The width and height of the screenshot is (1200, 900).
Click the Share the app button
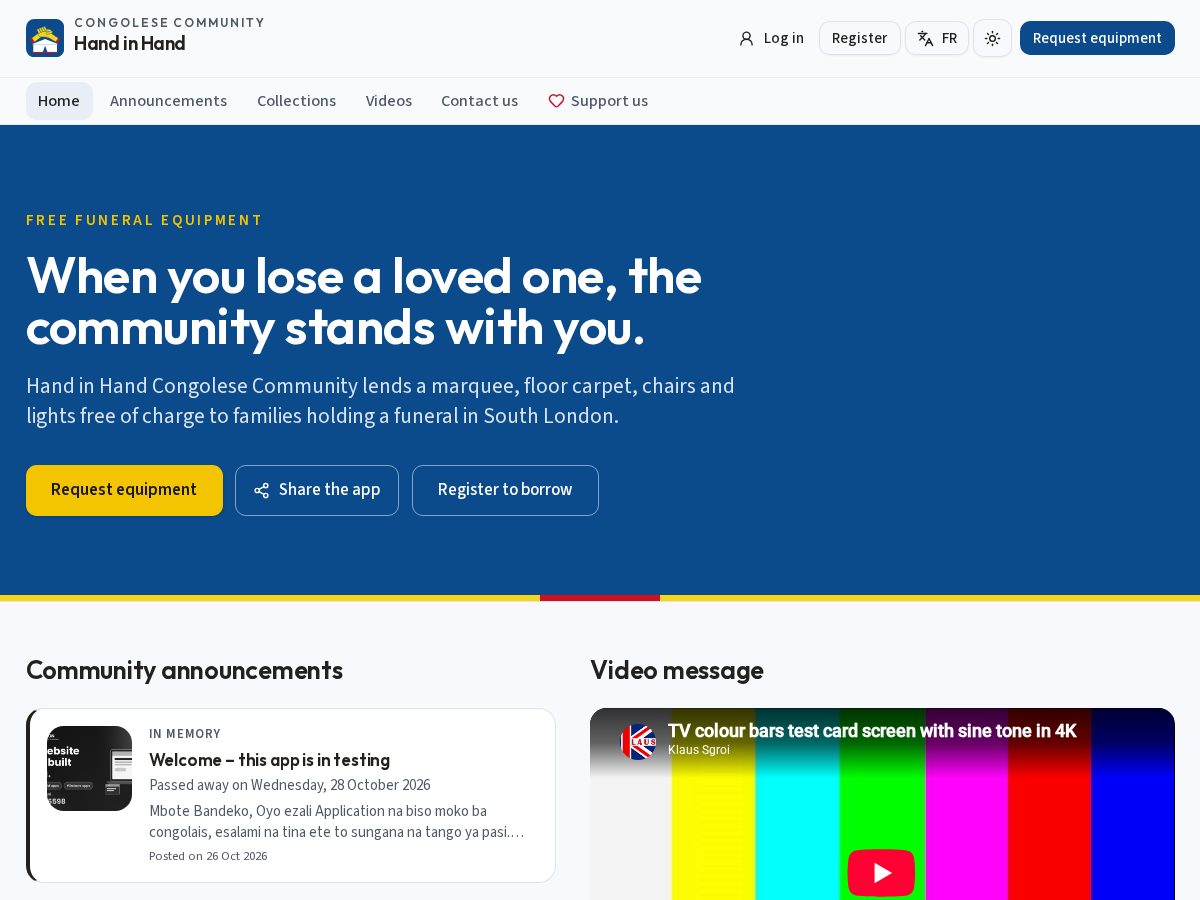pyautogui.click(x=317, y=490)
